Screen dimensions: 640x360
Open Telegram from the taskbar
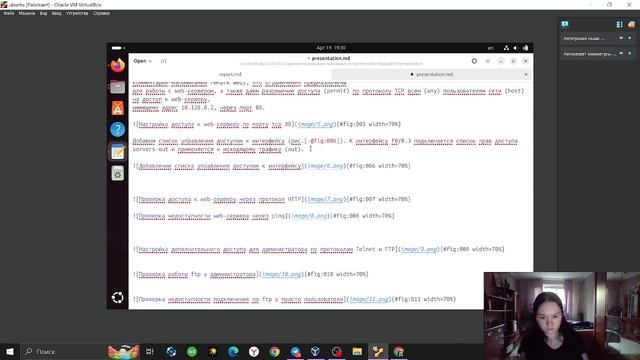pyautogui.click(x=296, y=351)
